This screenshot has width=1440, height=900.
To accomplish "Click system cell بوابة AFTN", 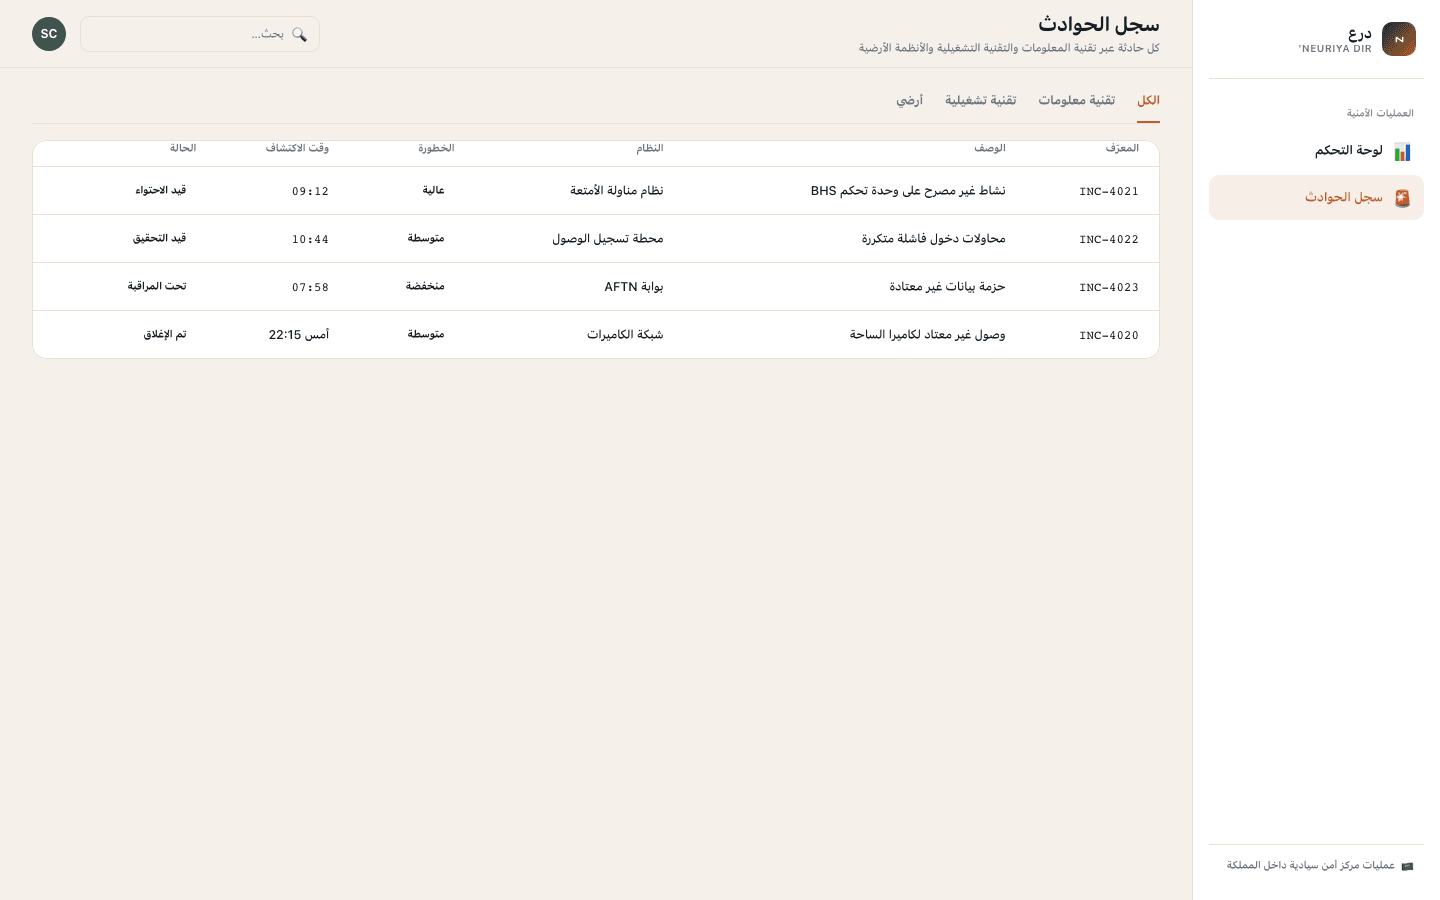I will 634,287.
